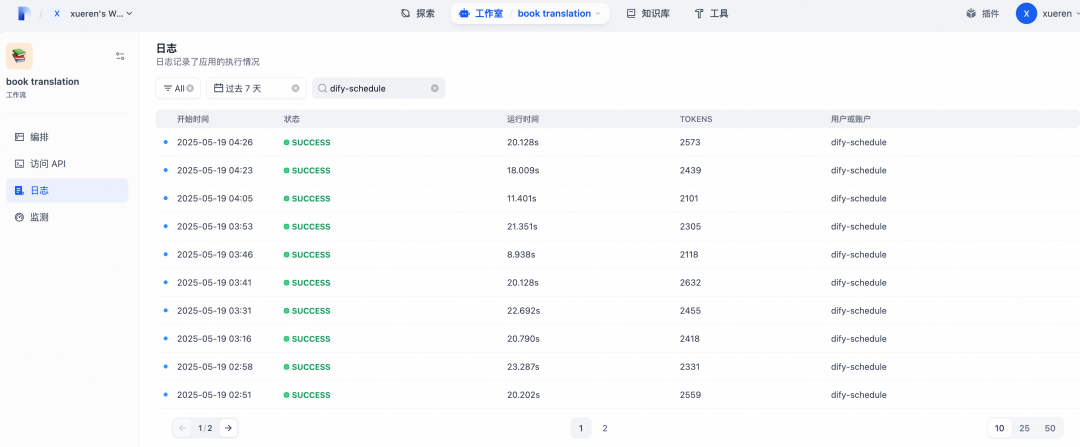This screenshot has height=447, width=1080.
Task: Go to the 工作室 studio tab
Action: pos(481,13)
